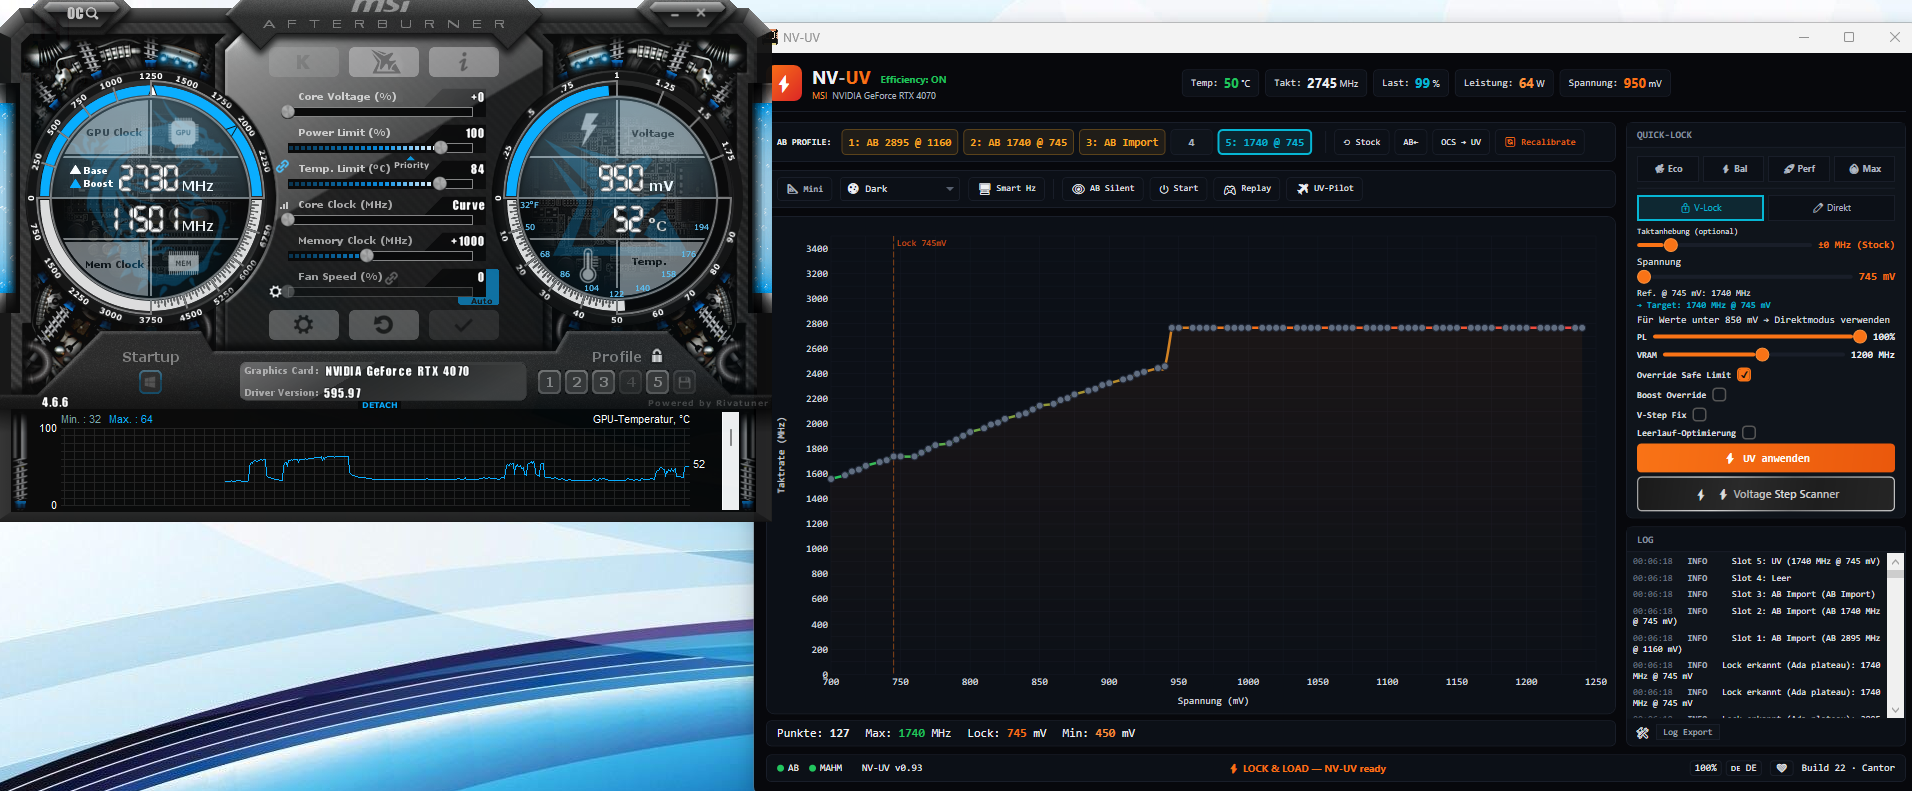Click Afterburner K (Kombustor) button
This screenshot has height=791, width=1912.
point(303,62)
